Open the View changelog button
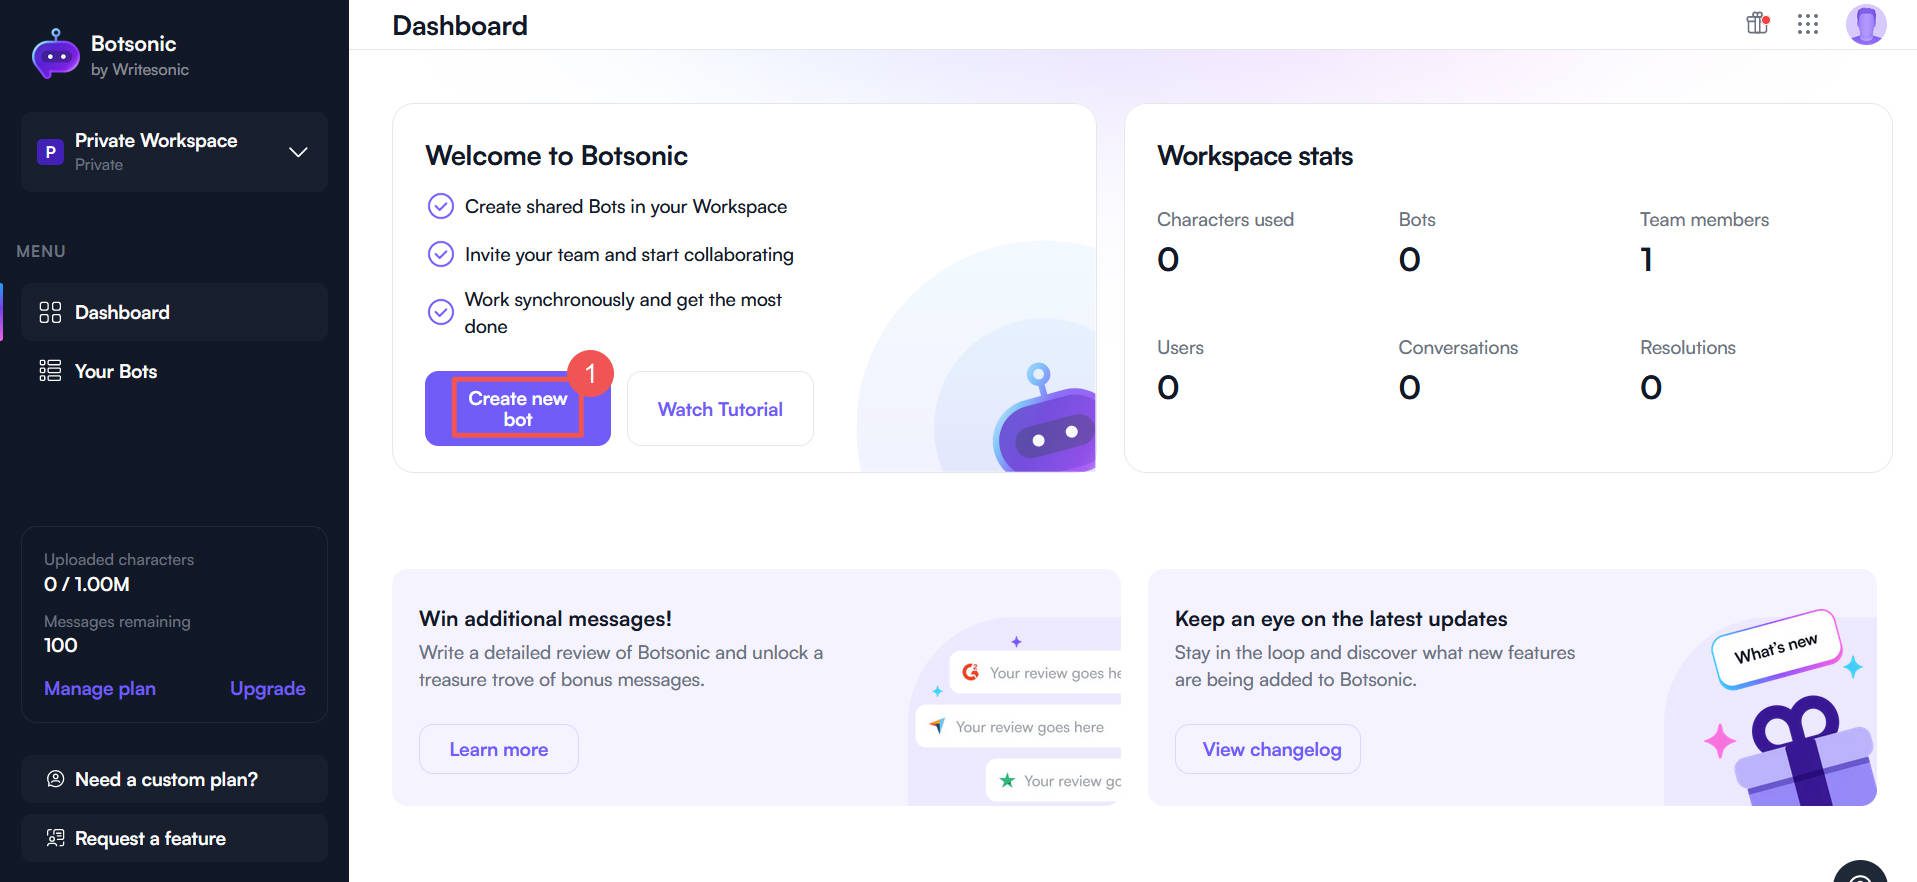 click(1267, 748)
